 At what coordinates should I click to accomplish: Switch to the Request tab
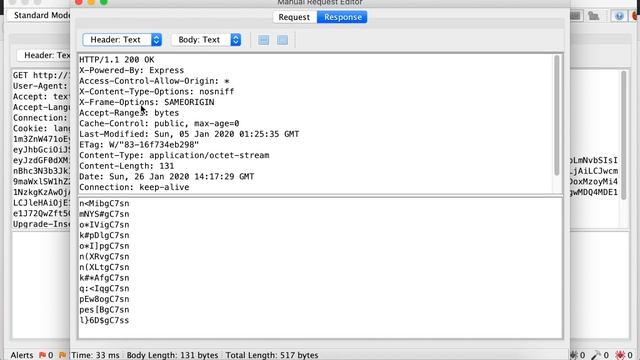pos(294,17)
